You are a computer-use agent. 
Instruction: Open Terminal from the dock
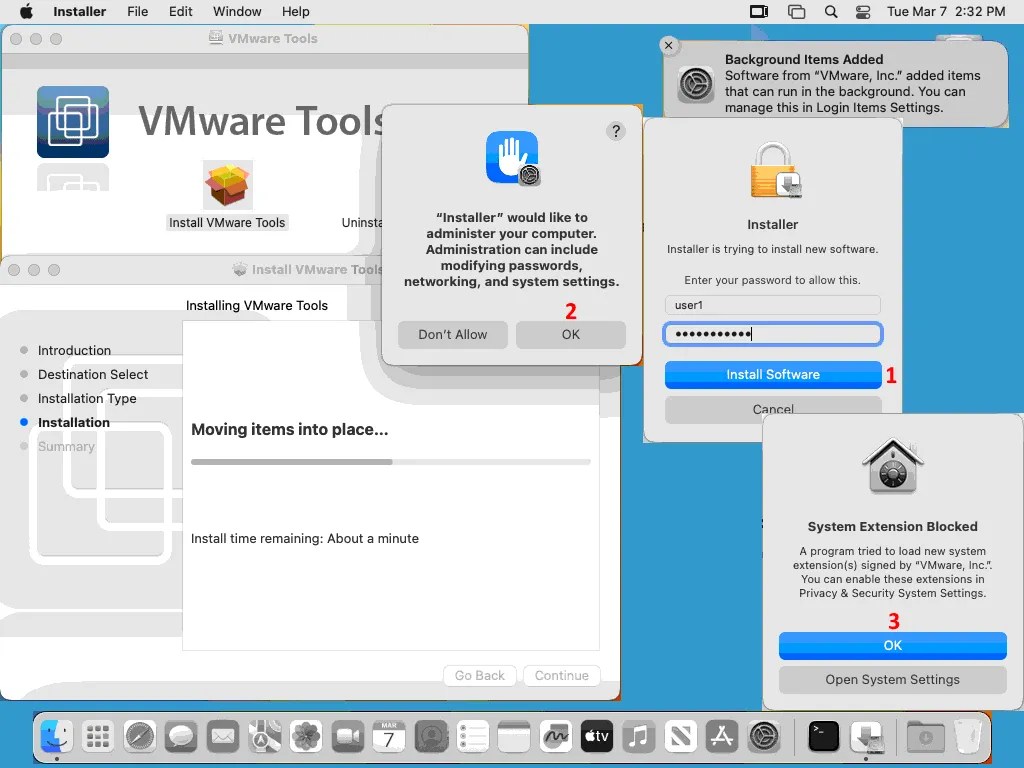pos(824,737)
